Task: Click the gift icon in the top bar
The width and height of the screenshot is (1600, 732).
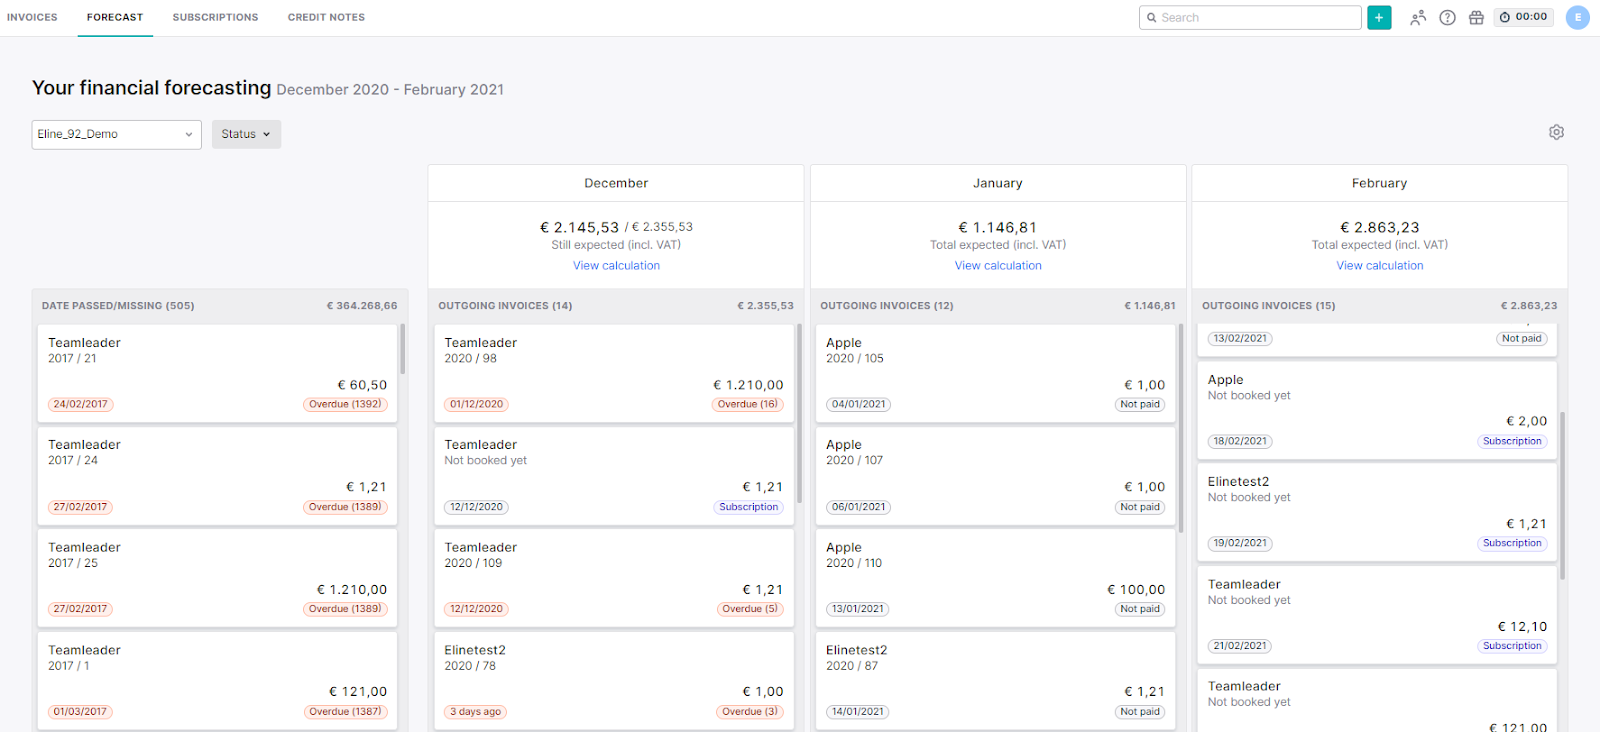Action: (x=1476, y=17)
